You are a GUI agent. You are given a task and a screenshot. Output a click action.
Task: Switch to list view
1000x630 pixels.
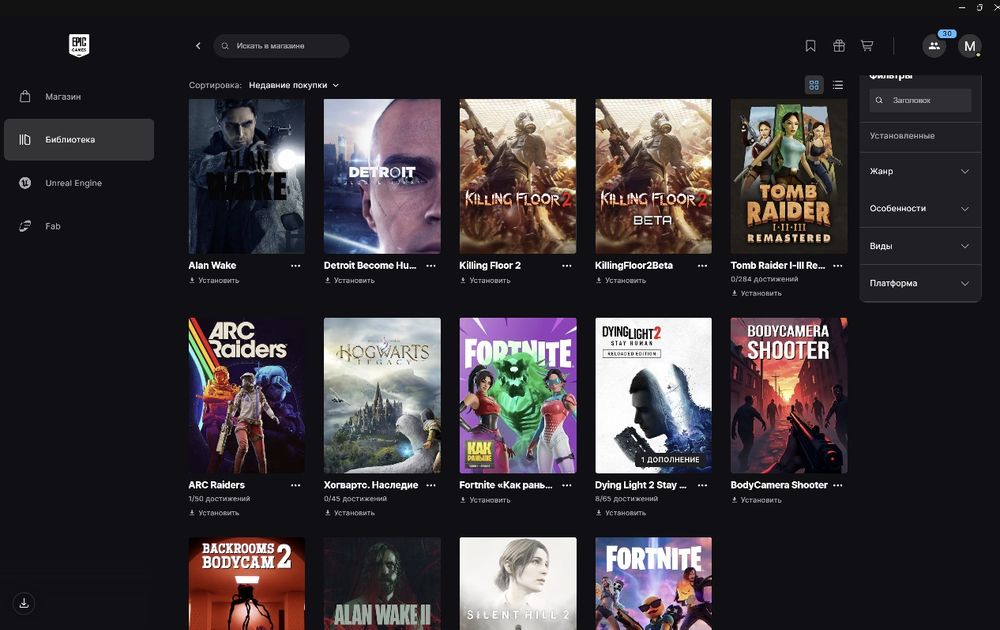[838, 85]
